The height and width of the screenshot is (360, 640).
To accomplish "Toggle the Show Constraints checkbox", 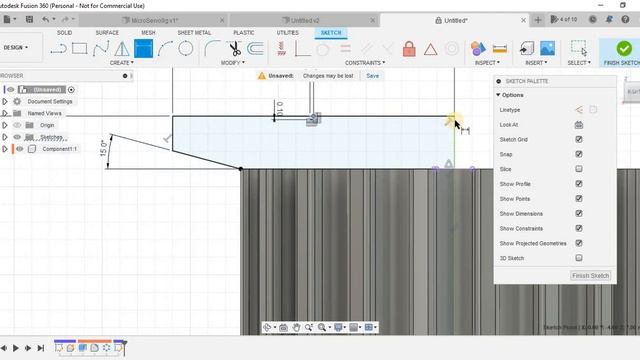I will click(579, 229).
